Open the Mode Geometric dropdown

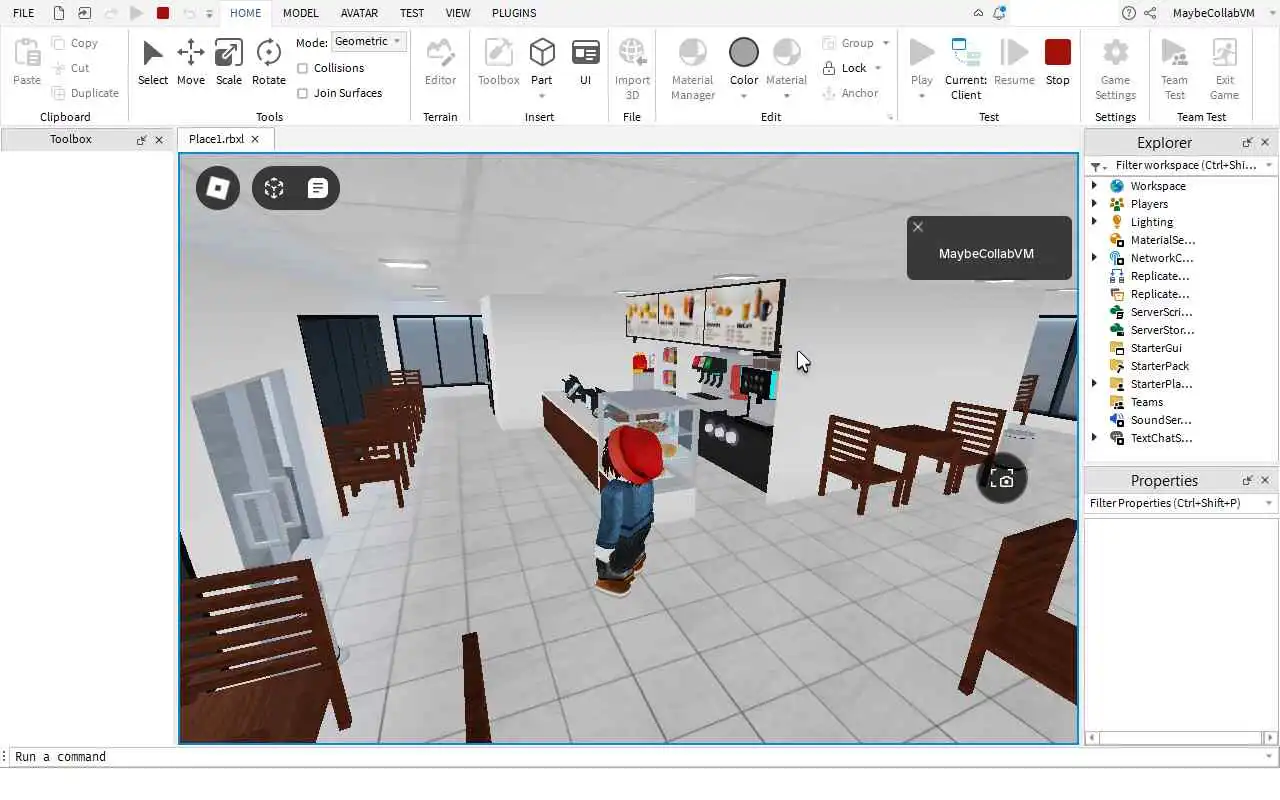[x=369, y=41]
